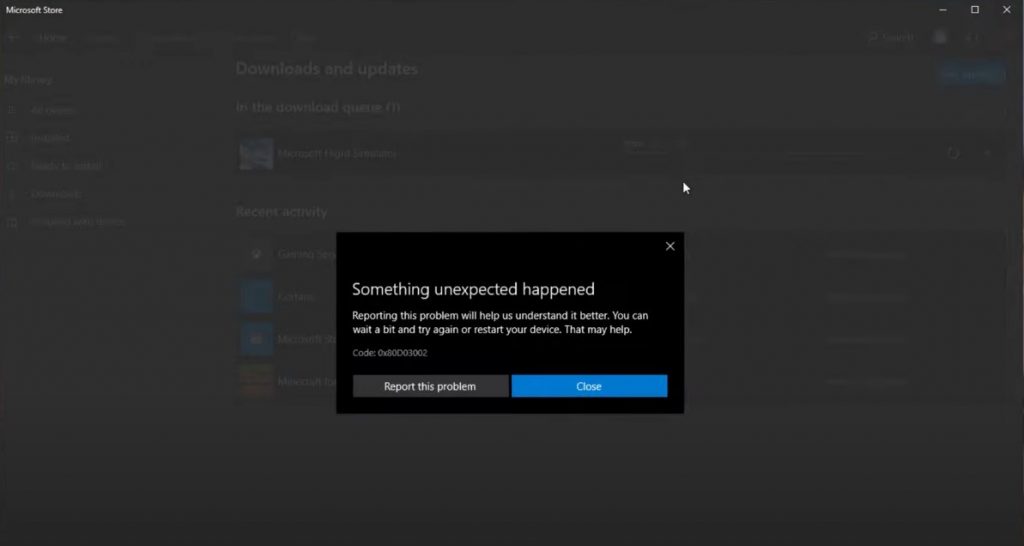Select Ready to install in sidebar
The width and height of the screenshot is (1024, 546).
tap(67, 166)
